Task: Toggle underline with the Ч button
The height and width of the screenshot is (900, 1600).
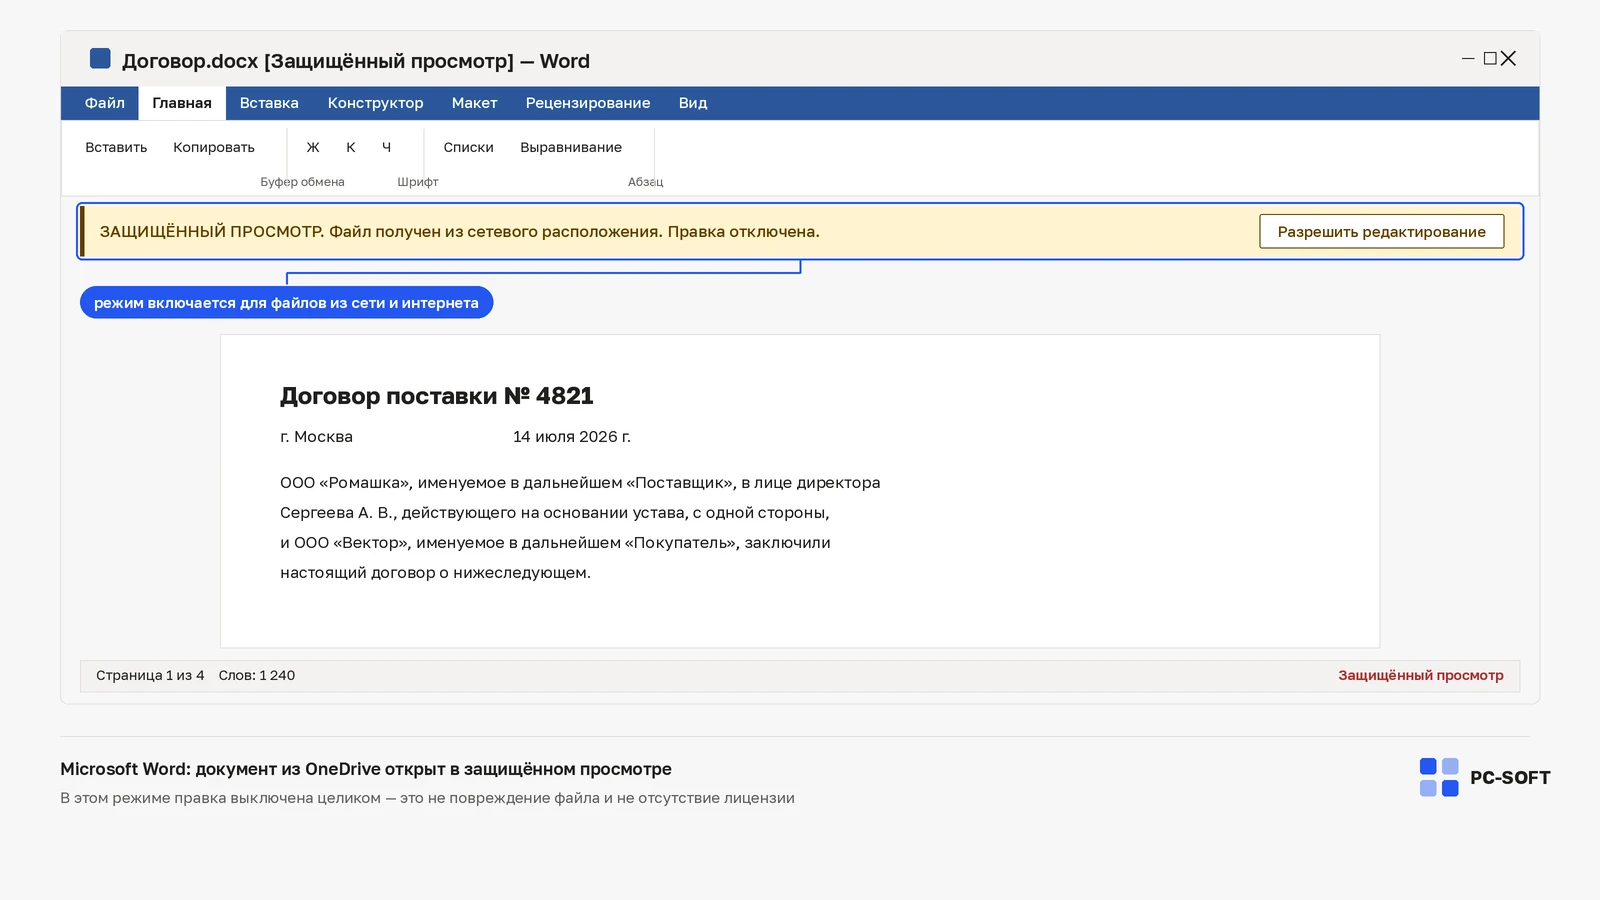Action: click(386, 147)
